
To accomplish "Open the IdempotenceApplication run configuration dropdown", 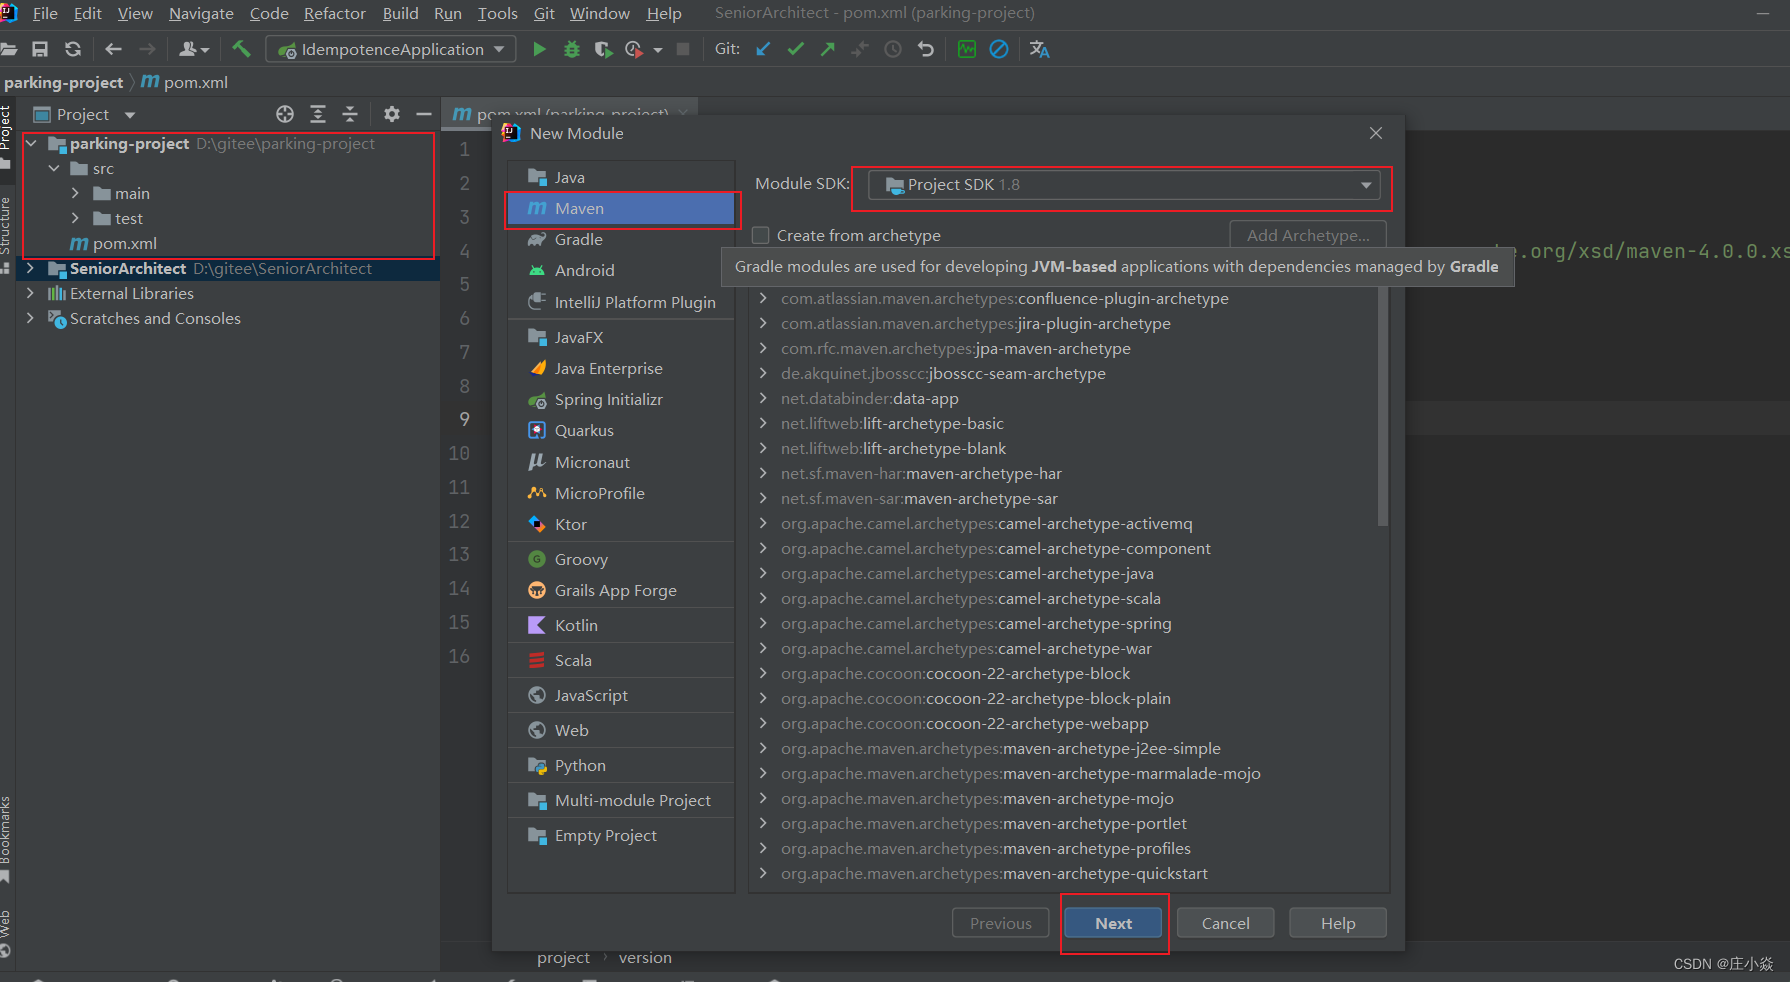I will [x=391, y=49].
